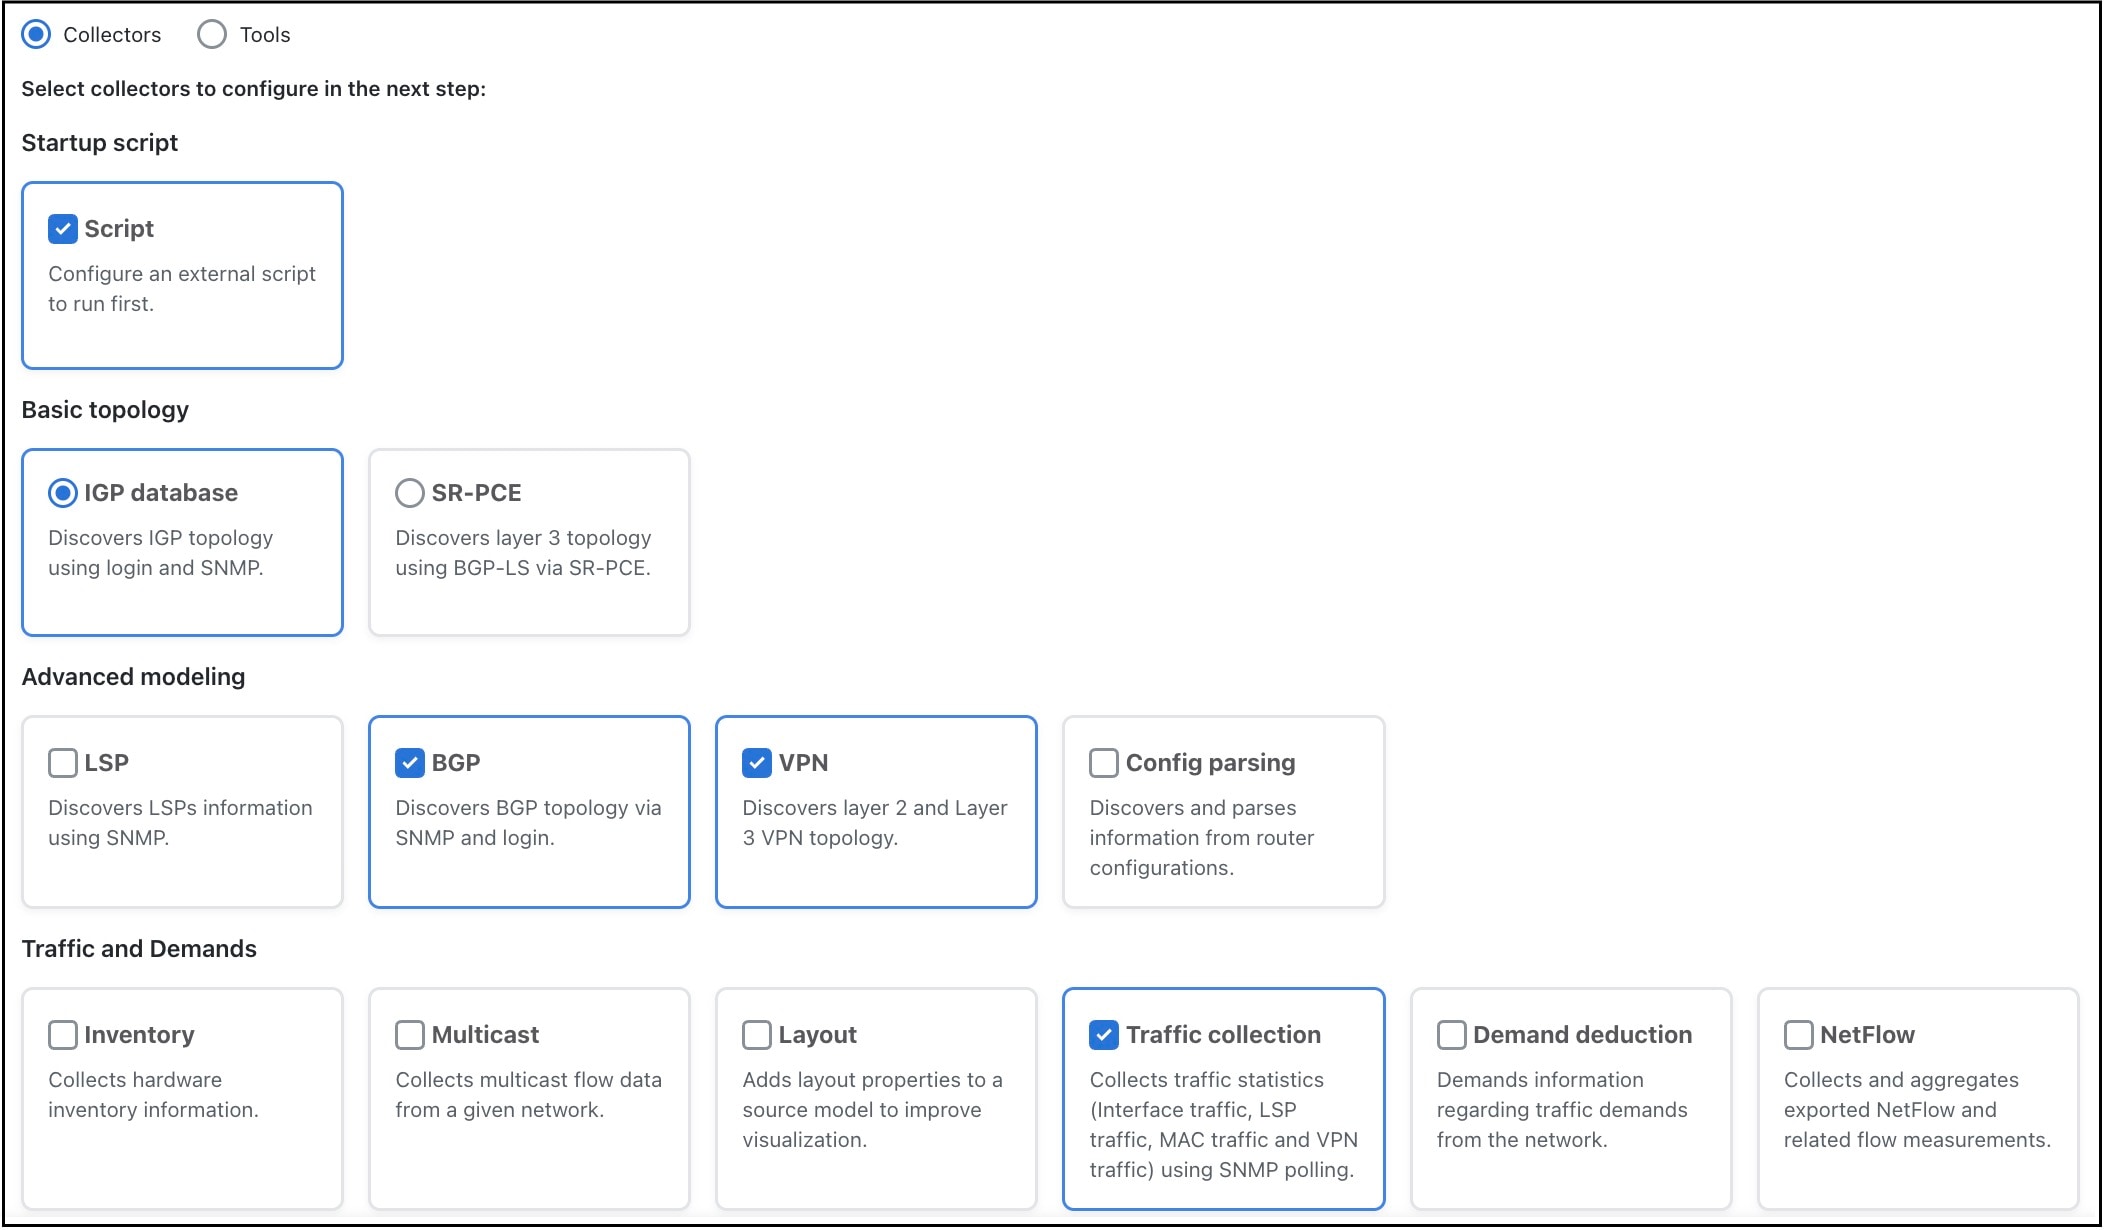Choose the SR-PCE radio button
The width and height of the screenshot is (2105, 1230).
pos(409,493)
